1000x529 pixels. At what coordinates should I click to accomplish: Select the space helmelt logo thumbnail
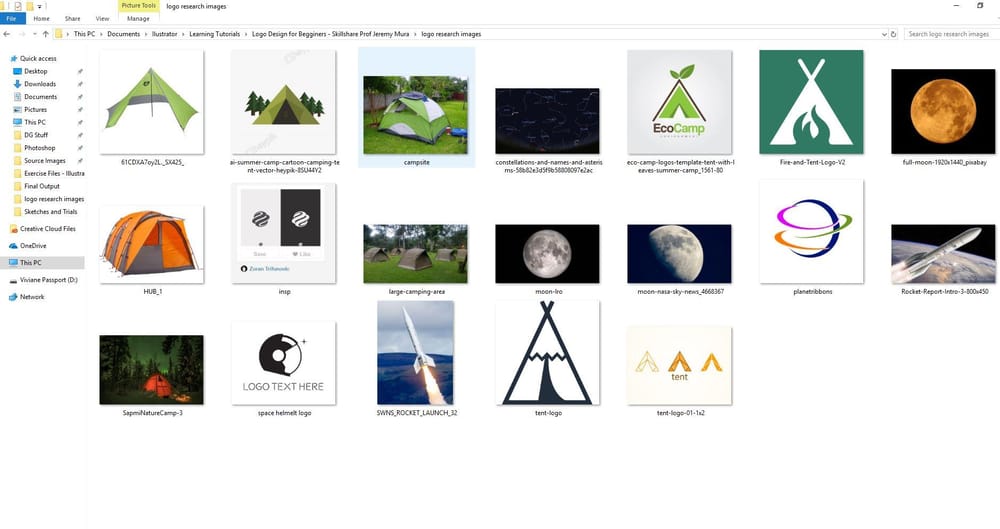tap(284, 363)
